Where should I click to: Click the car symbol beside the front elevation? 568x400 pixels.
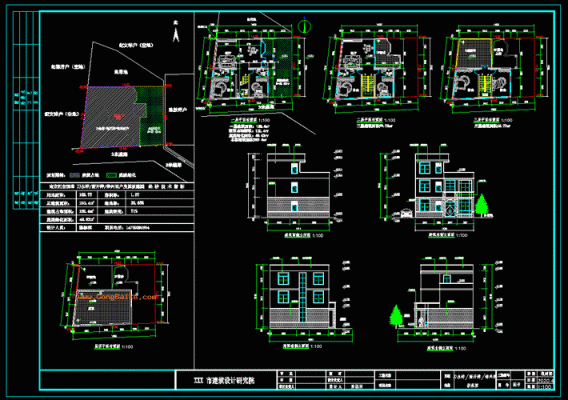[x=406, y=213]
